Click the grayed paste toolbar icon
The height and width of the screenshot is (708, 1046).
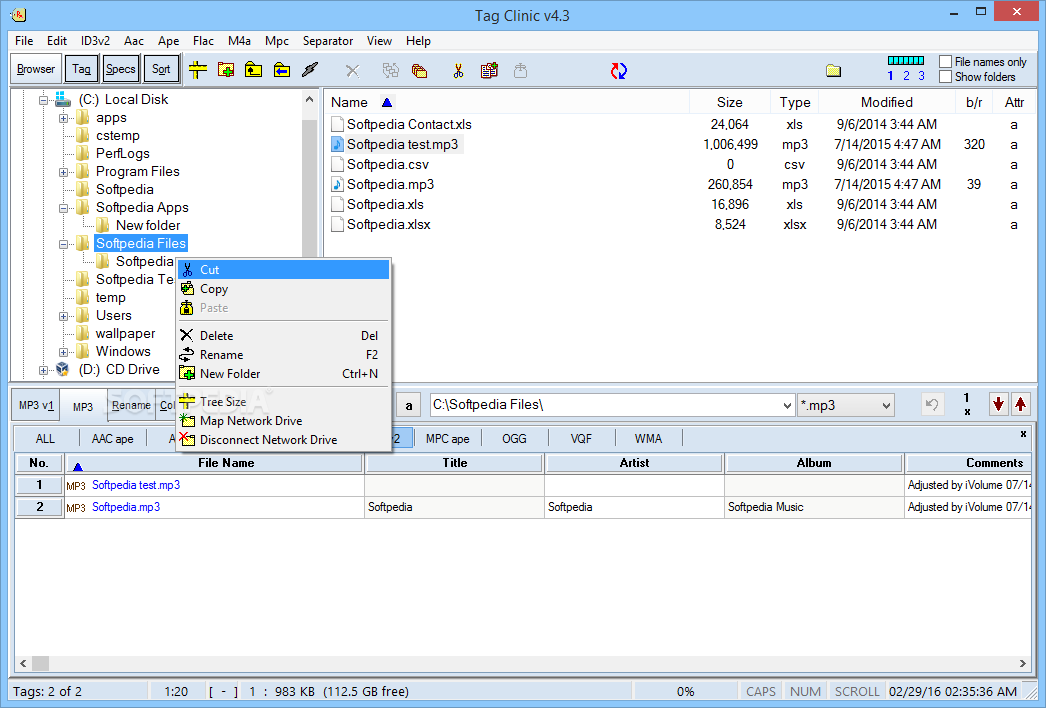pyautogui.click(x=520, y=70)
